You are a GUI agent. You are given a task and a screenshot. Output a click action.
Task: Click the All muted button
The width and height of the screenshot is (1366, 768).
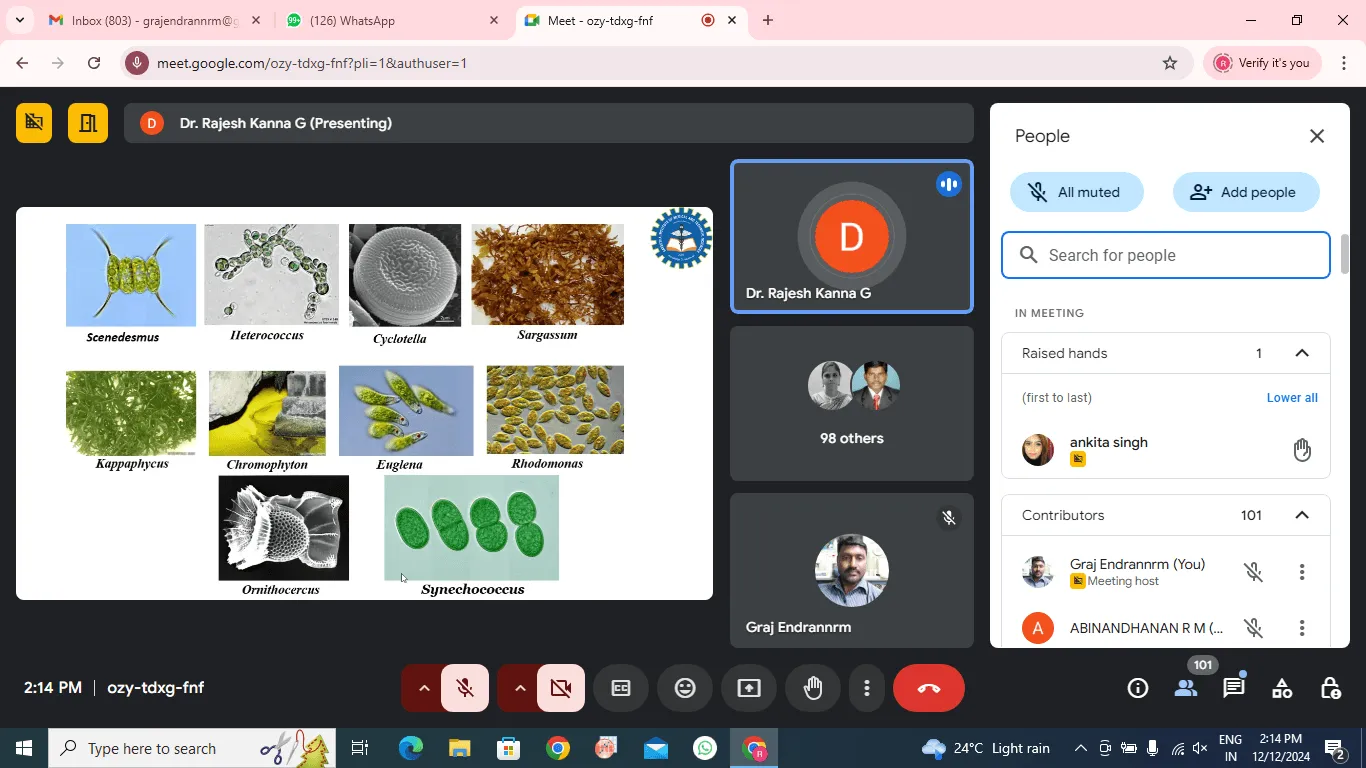coord(1076,192)
